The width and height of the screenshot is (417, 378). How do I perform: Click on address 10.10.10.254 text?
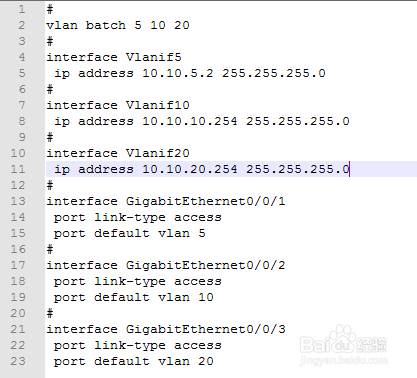click(x=190, y=121)
